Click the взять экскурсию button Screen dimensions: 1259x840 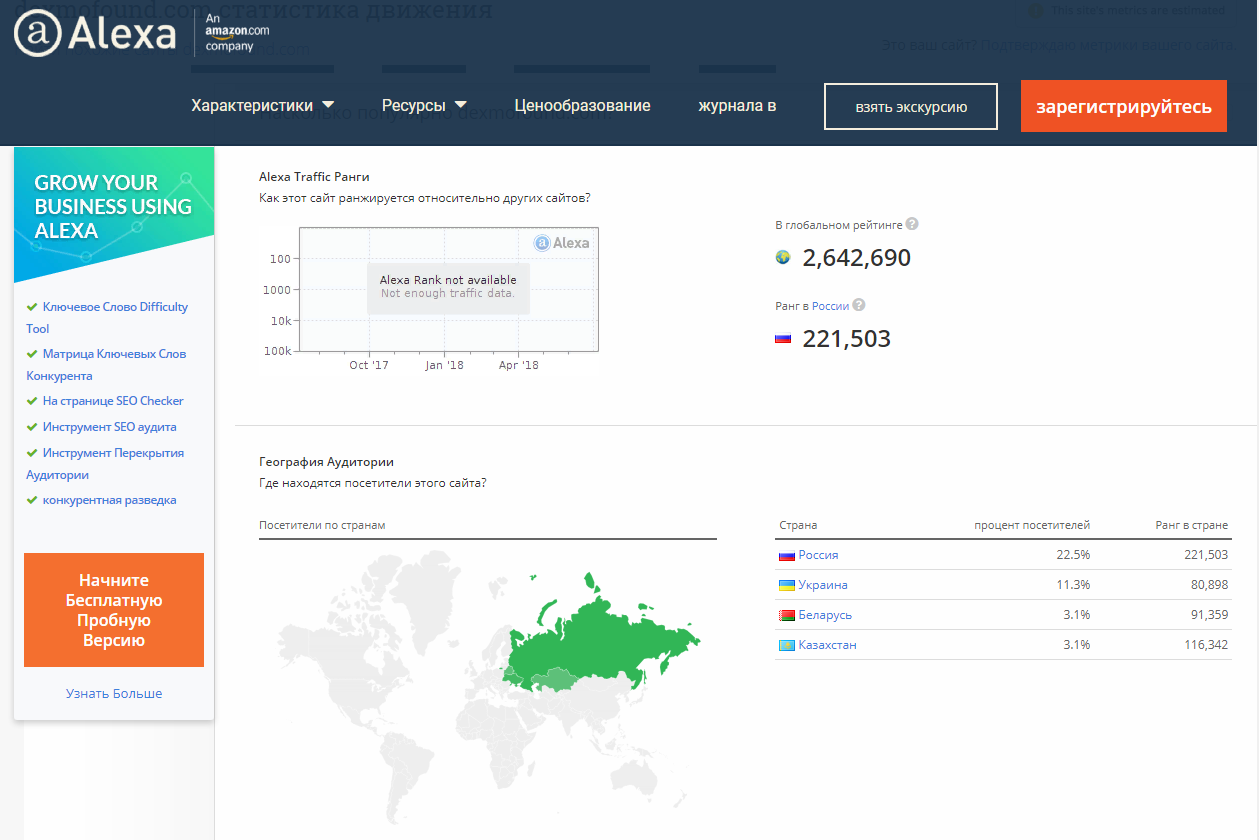point(910,107)
